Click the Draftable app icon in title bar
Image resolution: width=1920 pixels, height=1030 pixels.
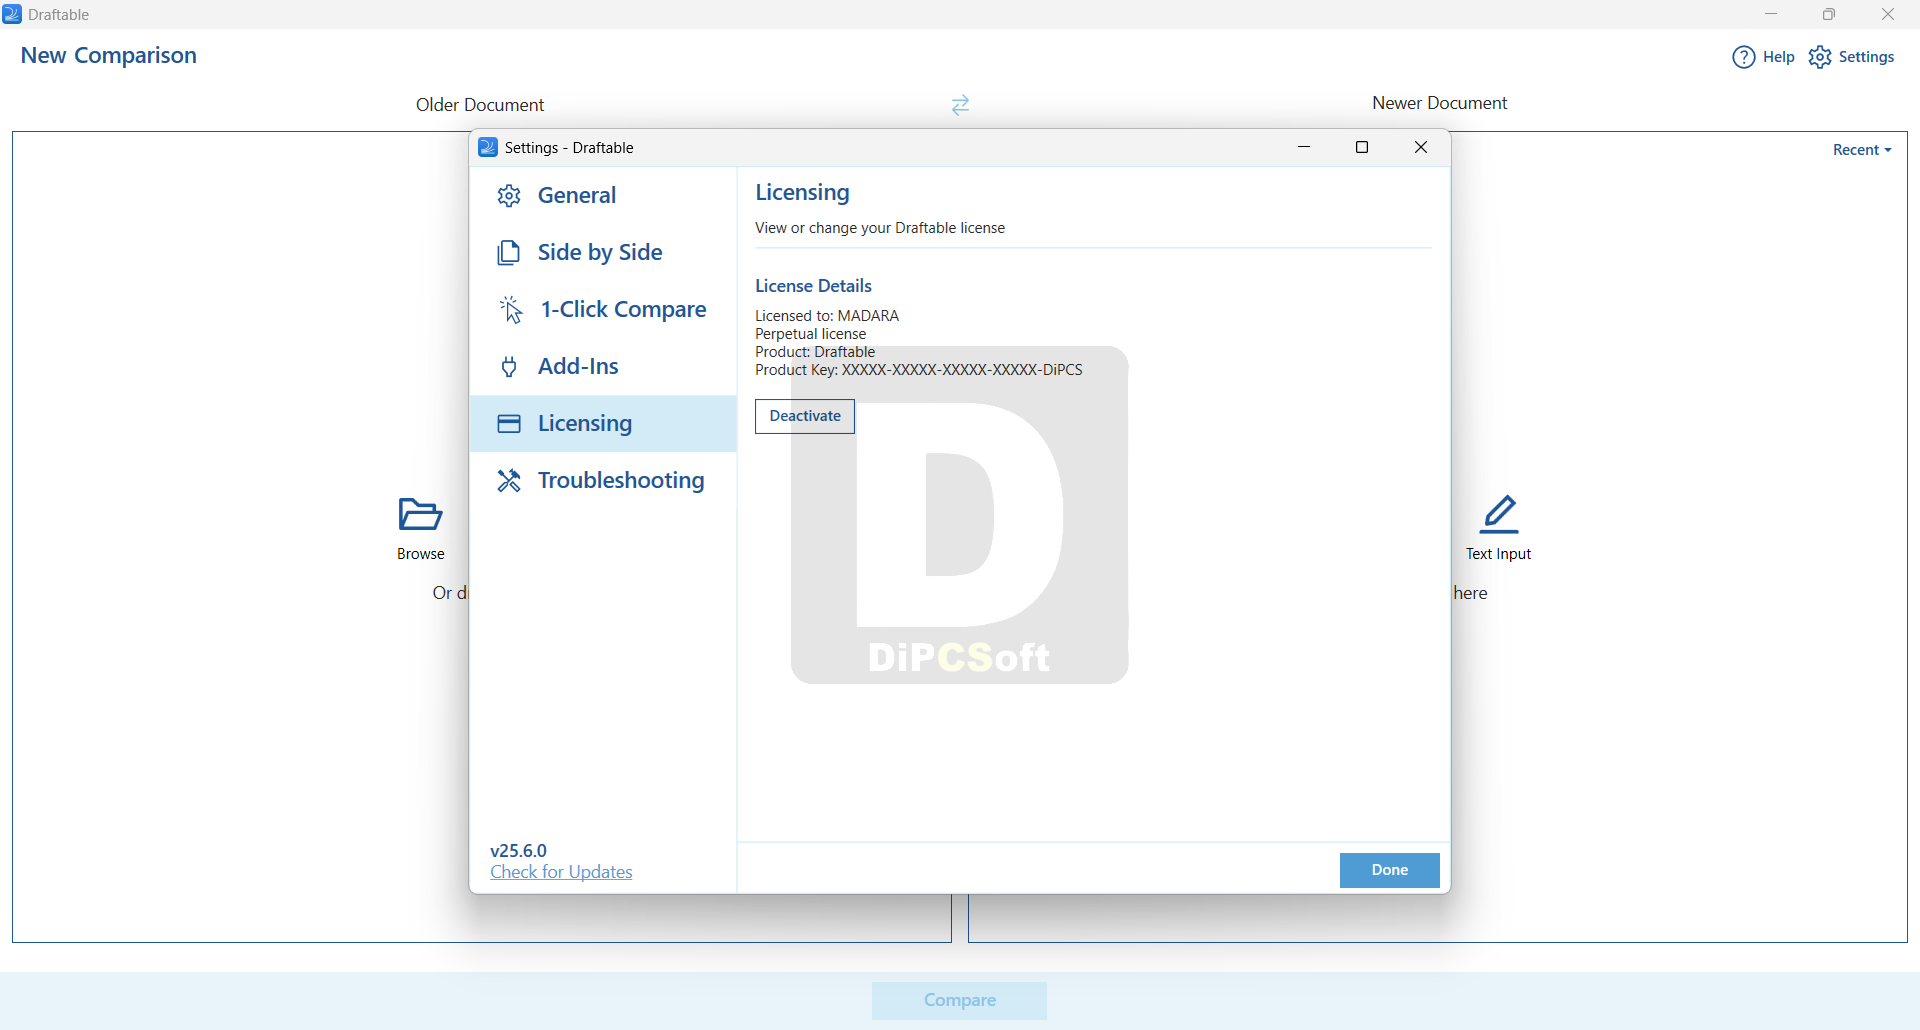(x=12, y=14)
